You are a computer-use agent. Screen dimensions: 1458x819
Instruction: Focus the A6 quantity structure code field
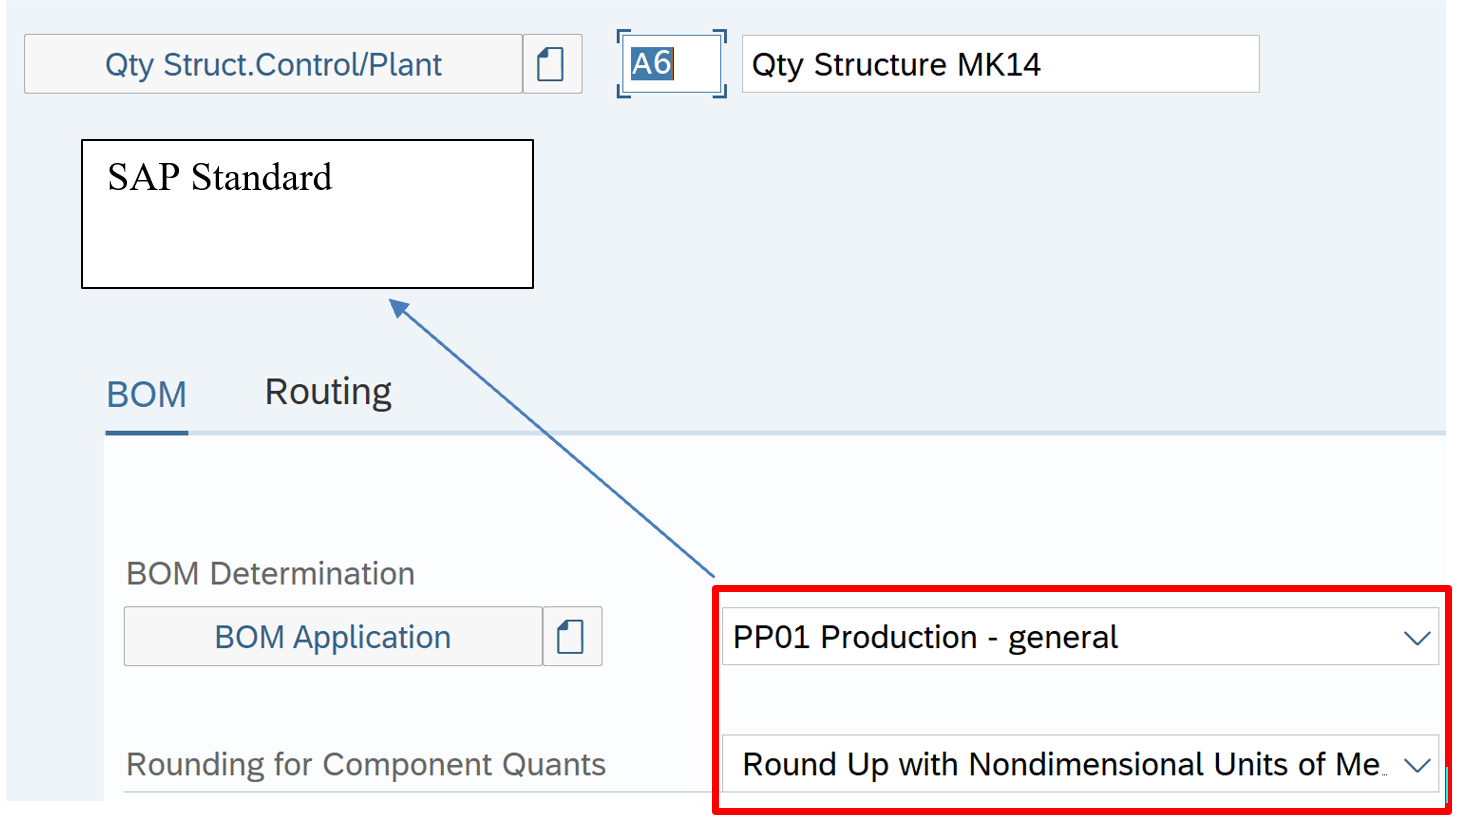[x=670, y=64]
